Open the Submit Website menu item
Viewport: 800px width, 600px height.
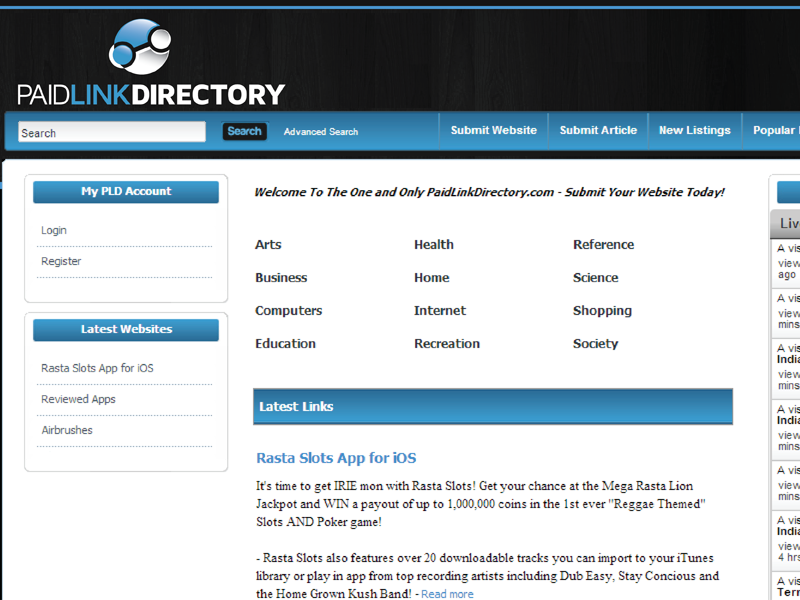[x=493, y=131]
